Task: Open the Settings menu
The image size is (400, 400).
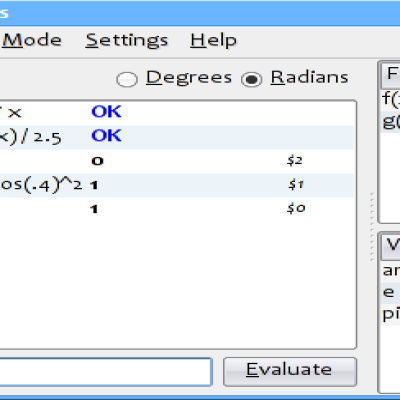Action: (127, 40)
